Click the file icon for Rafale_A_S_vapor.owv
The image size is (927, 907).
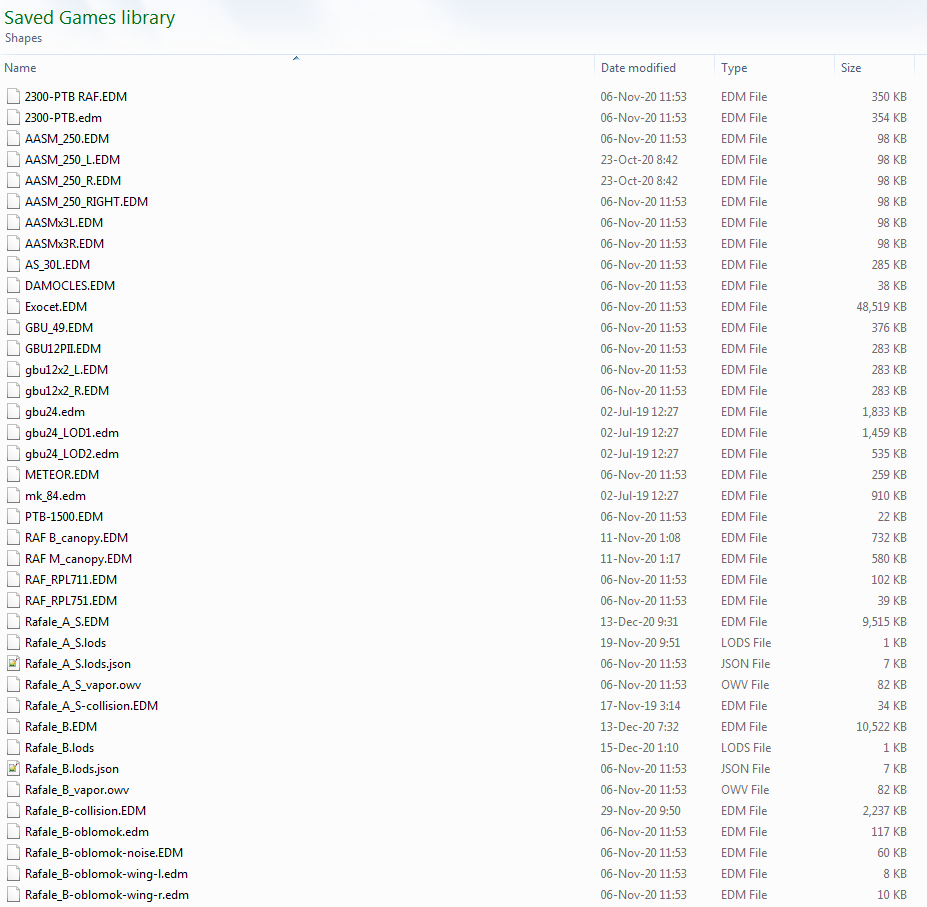point(13,685)
